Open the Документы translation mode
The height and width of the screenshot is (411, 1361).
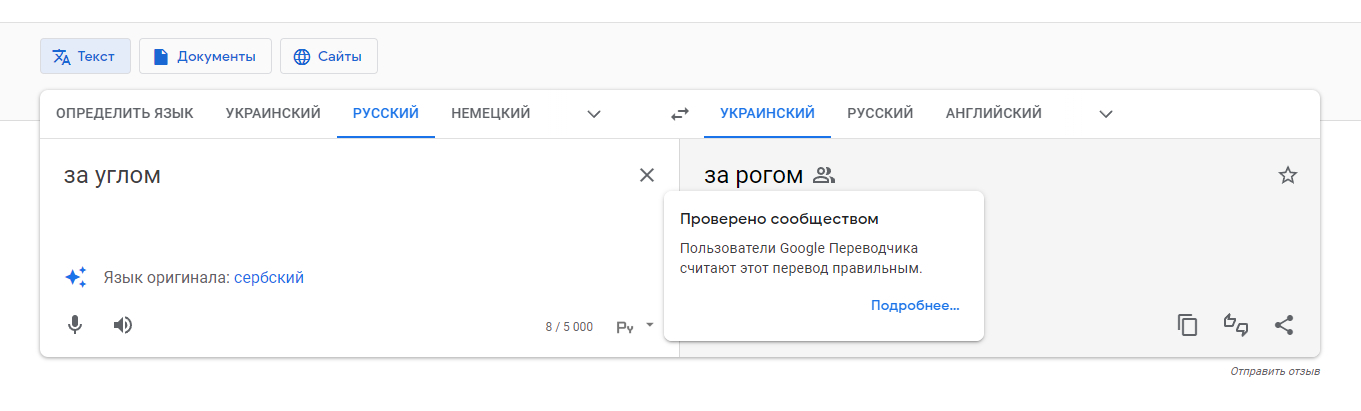point(205,56)
